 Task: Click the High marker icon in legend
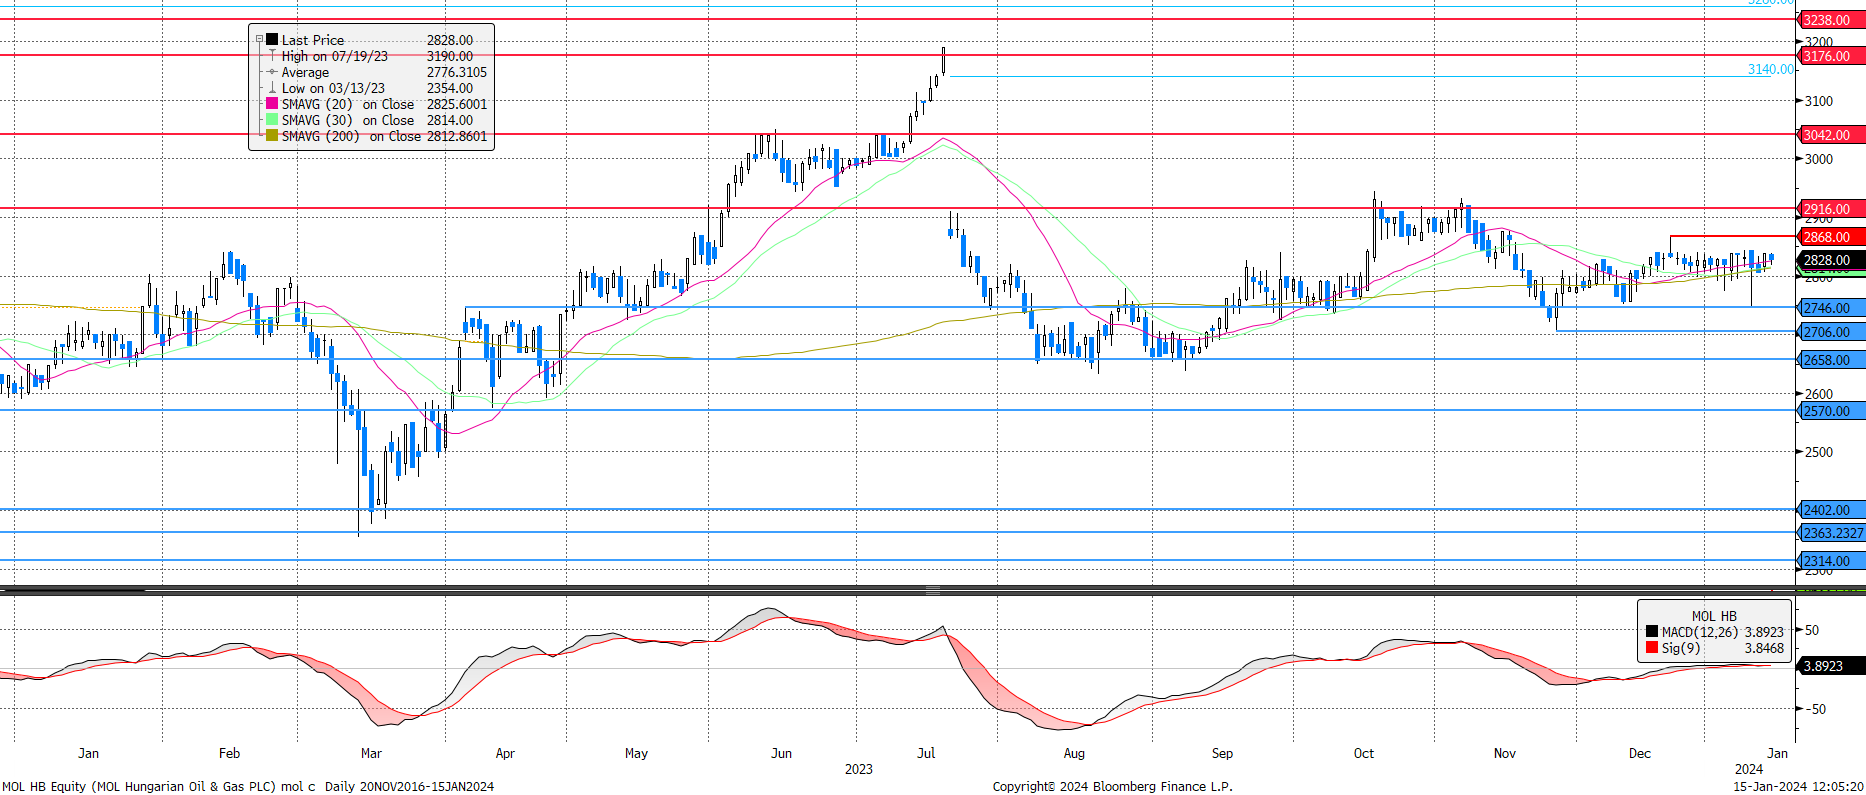272,56
